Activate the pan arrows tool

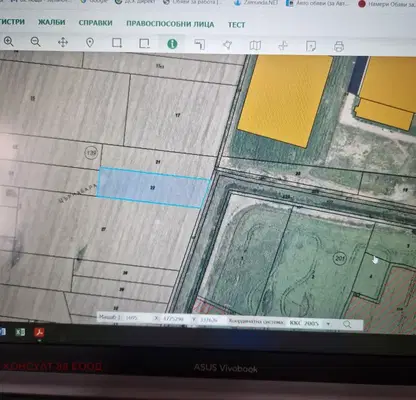click(63, 42)
